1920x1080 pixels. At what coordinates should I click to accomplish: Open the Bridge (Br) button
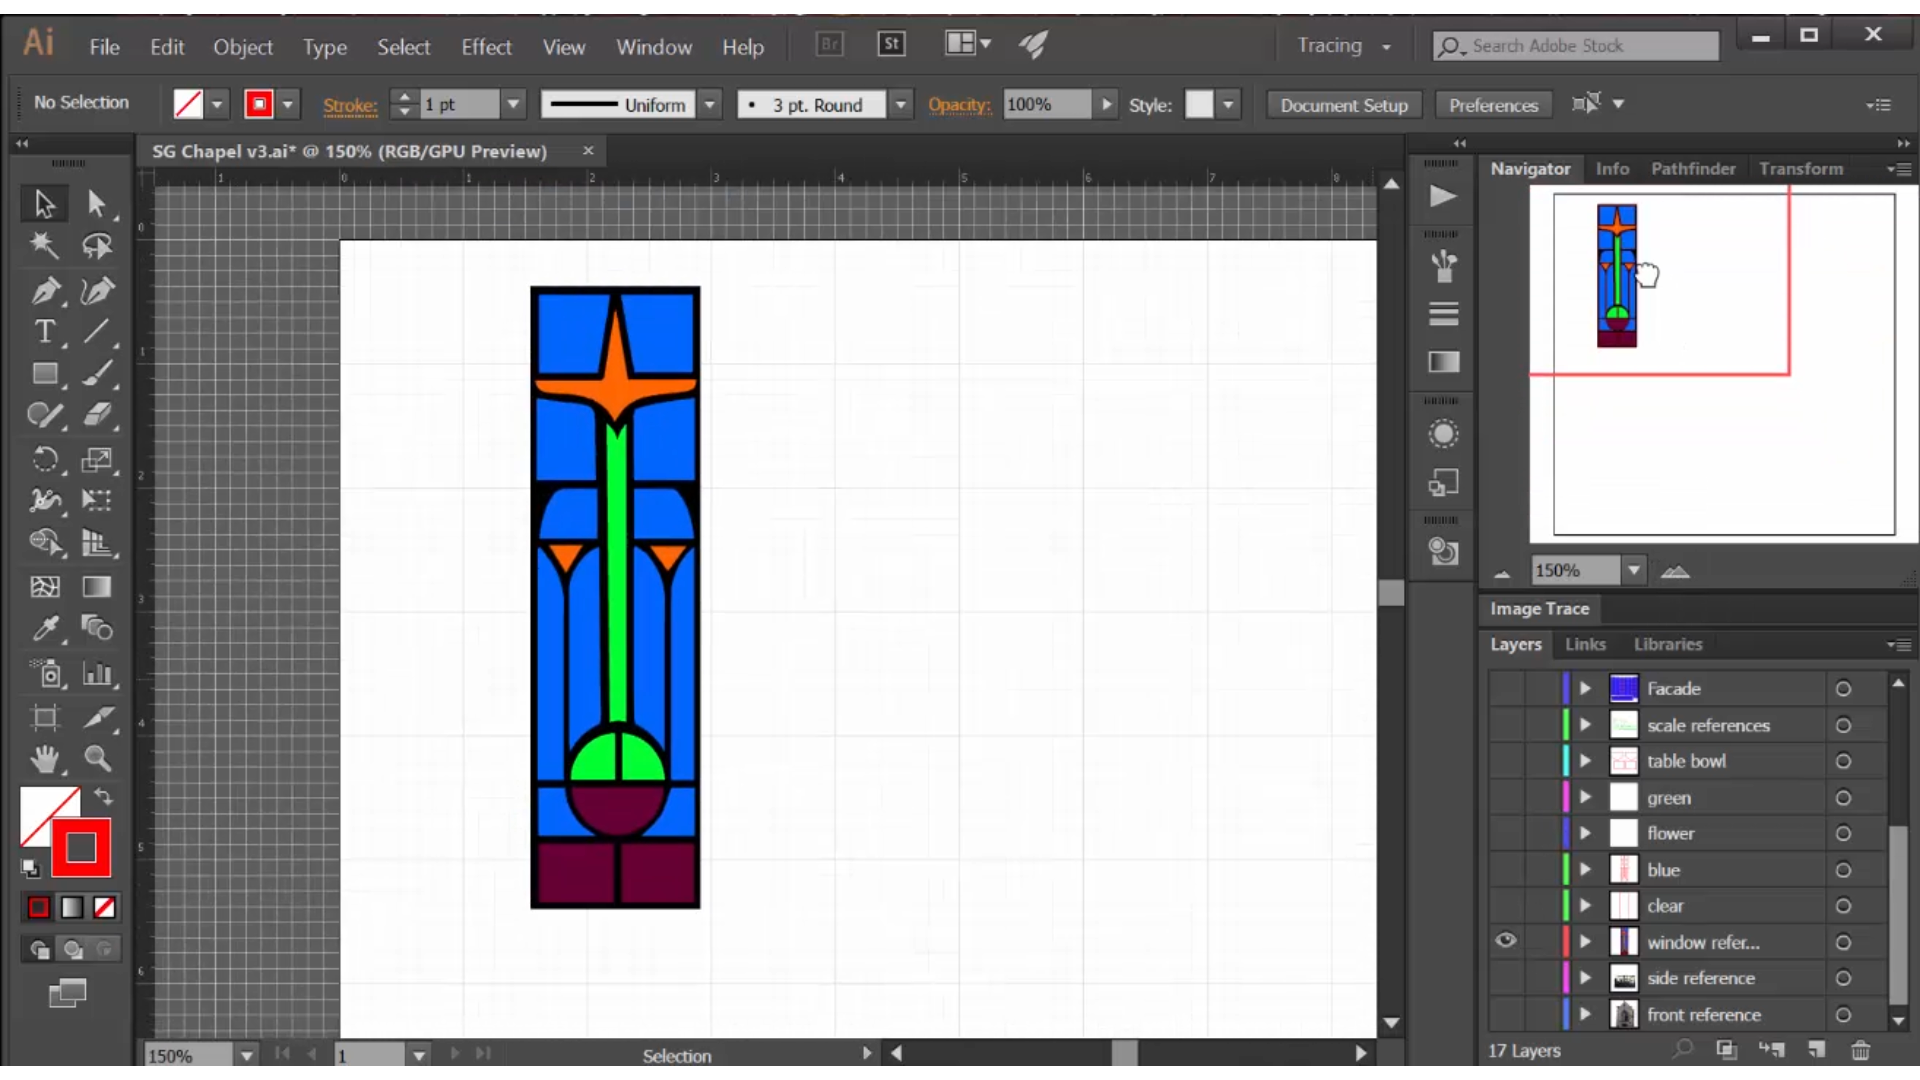click(830, 44)
